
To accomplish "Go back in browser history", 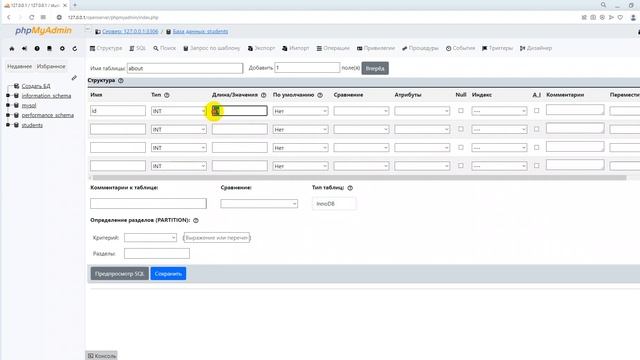I will tap(9, 18).
